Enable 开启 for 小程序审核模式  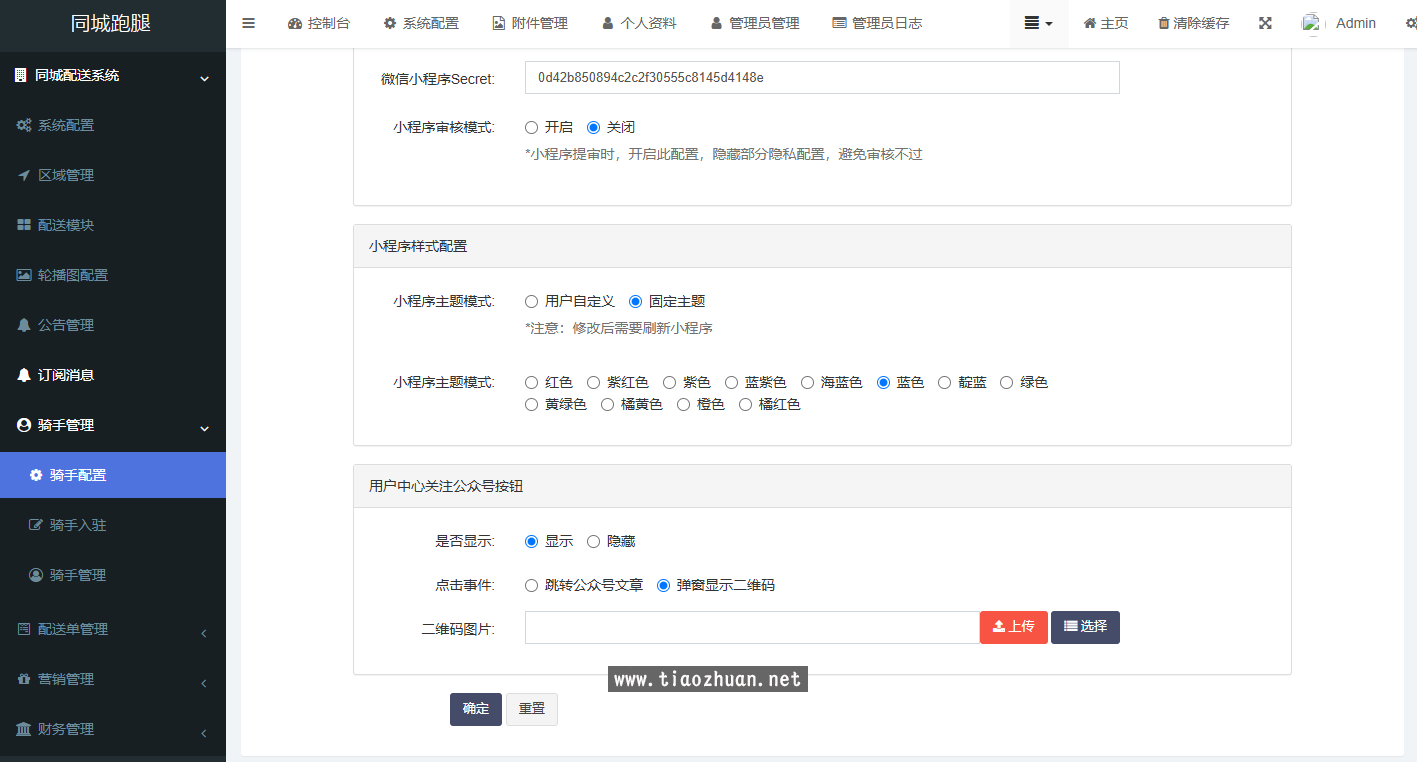point(532,128)
